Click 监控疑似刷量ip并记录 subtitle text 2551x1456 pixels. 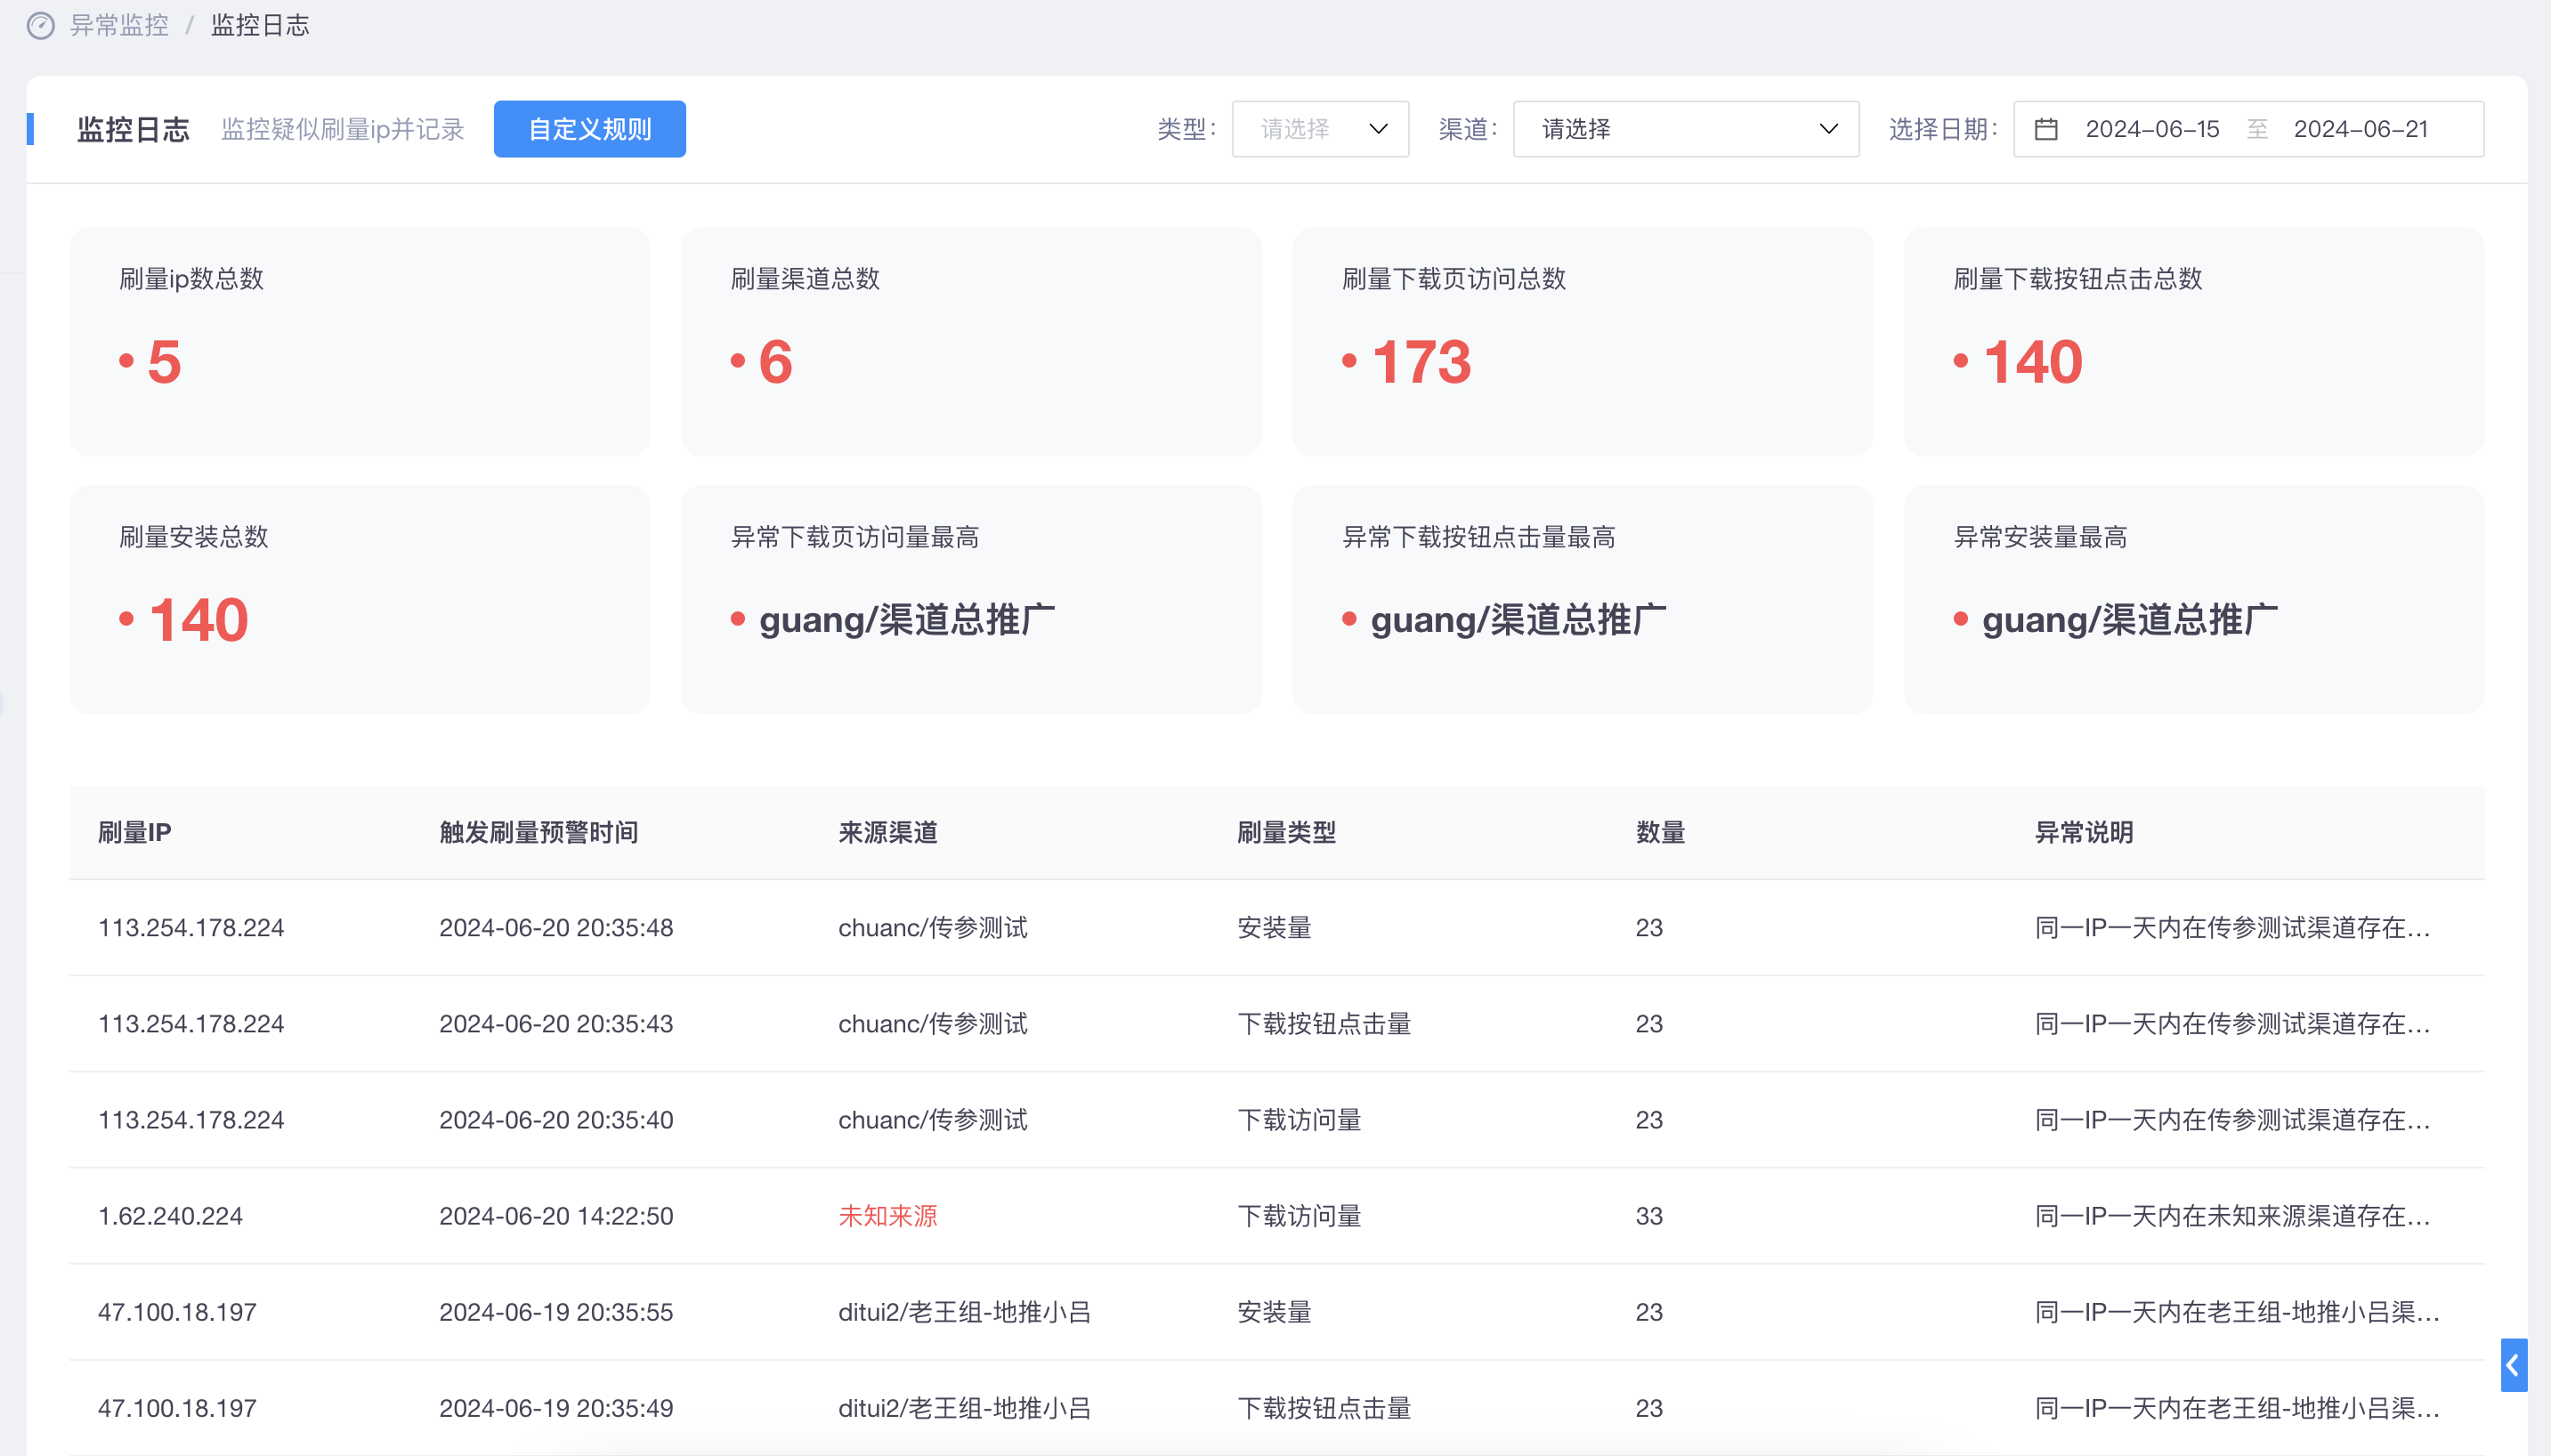pos(343,129)
